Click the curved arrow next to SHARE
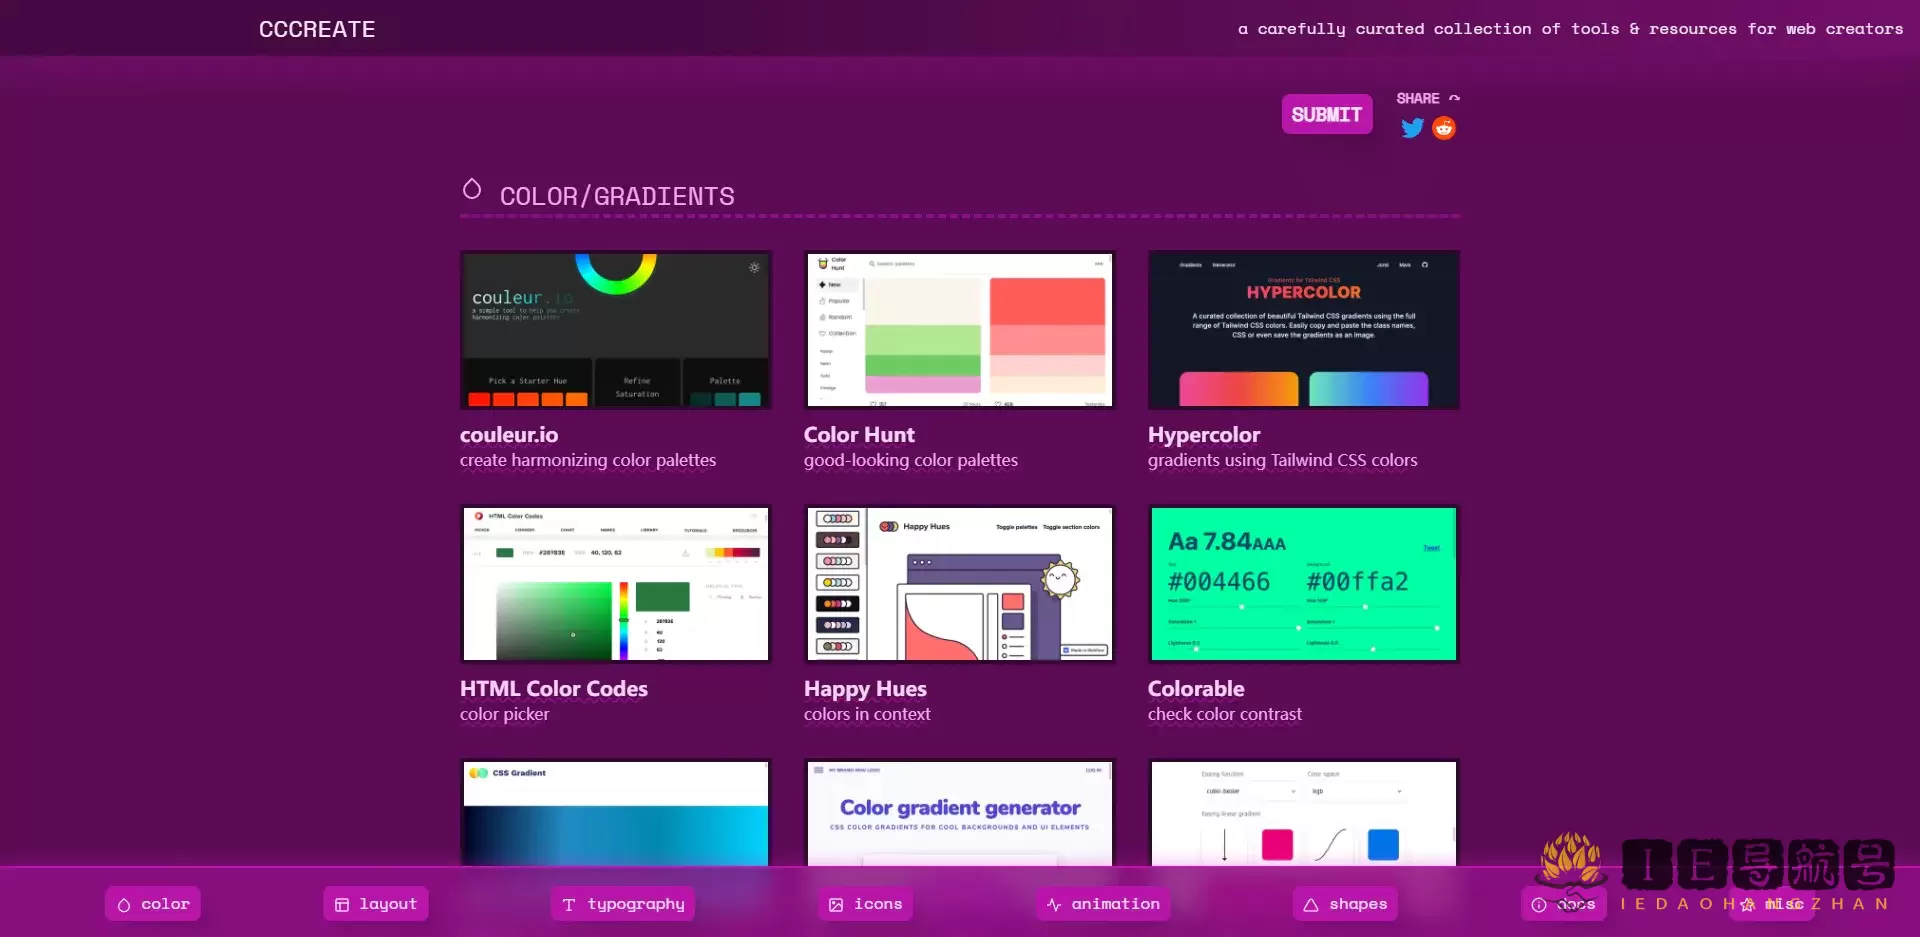 pos(1455,97)
